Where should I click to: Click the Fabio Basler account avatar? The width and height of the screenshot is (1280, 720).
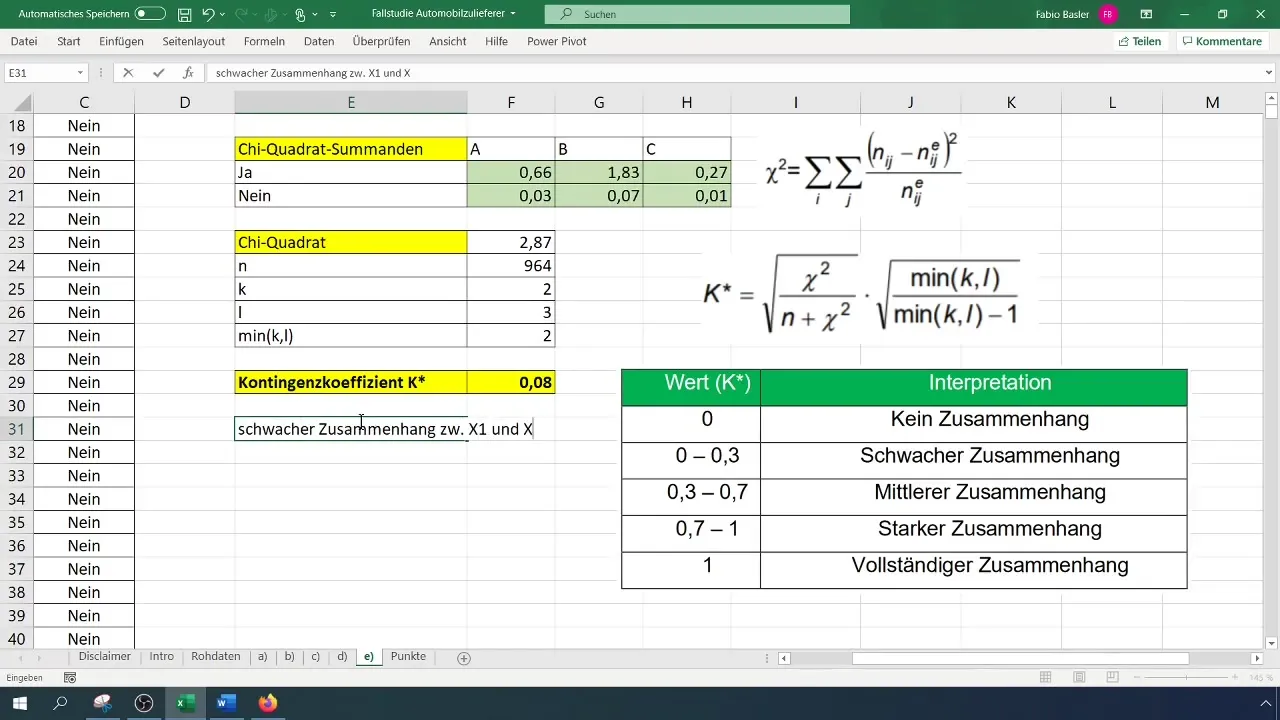1107,14
